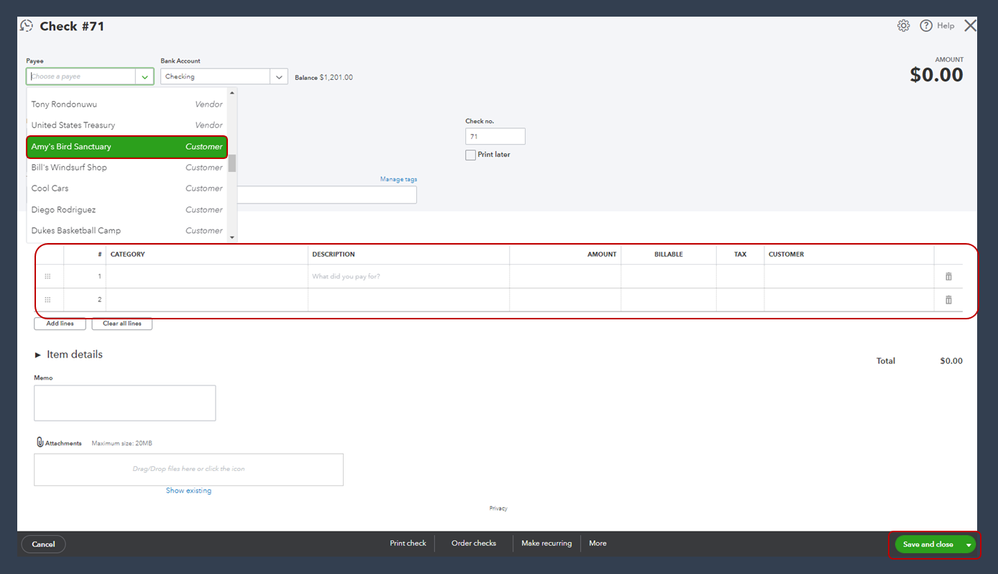Delete line 1 using trash icon
Image resolution: width=998 pixels, height=574 pixels.
(x=948, y=276)
